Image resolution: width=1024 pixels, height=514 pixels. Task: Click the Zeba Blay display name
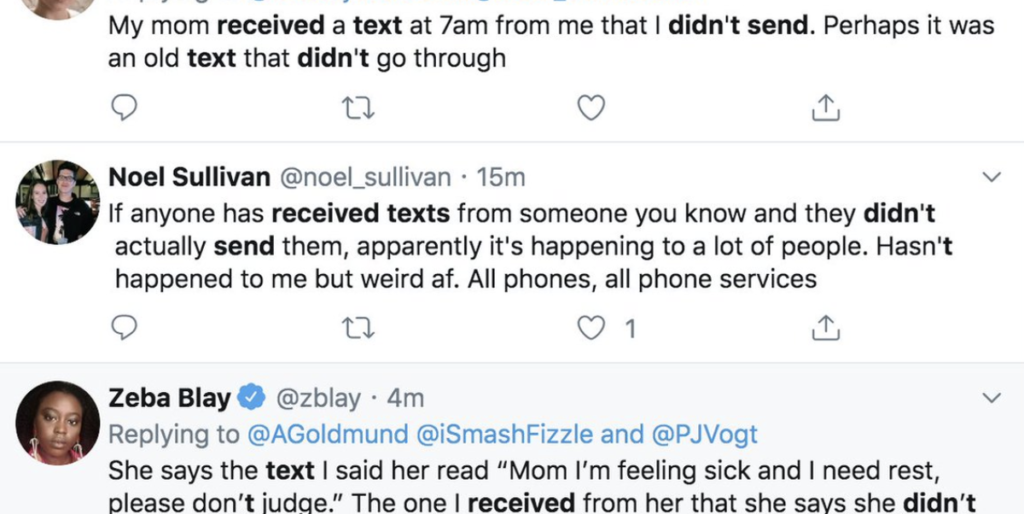pos(169,398)
